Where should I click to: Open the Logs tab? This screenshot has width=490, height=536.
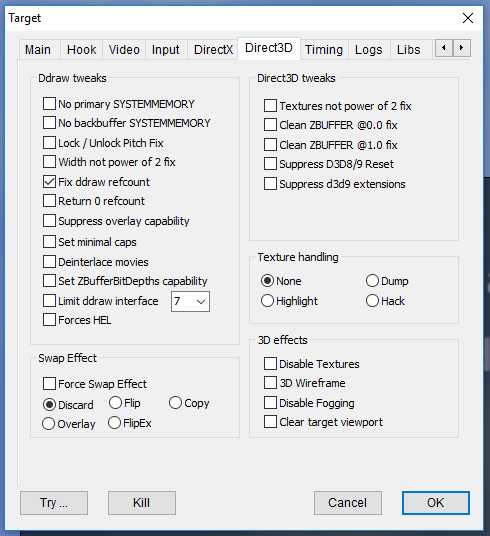pyautogui.click(x=369, y=50)
